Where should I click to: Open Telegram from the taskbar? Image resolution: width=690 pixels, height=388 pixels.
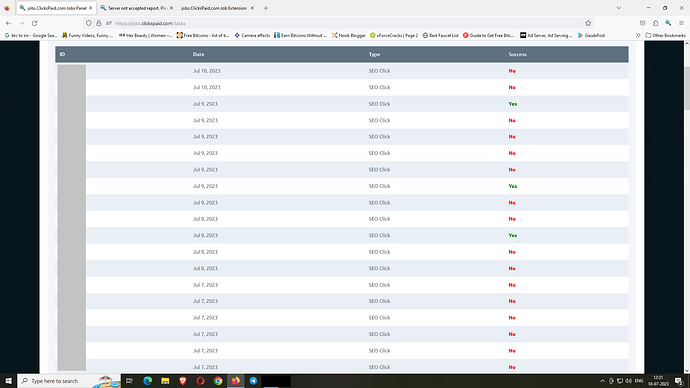253,381
